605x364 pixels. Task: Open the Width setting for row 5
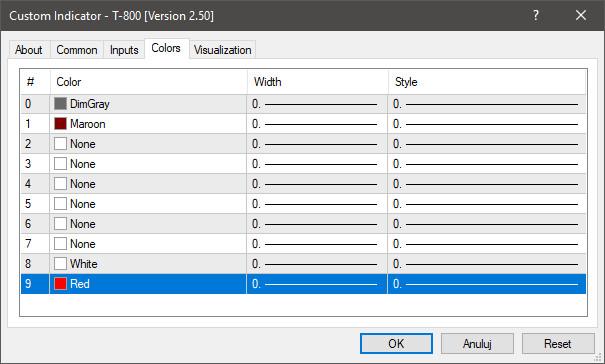[x=317, y=204]
